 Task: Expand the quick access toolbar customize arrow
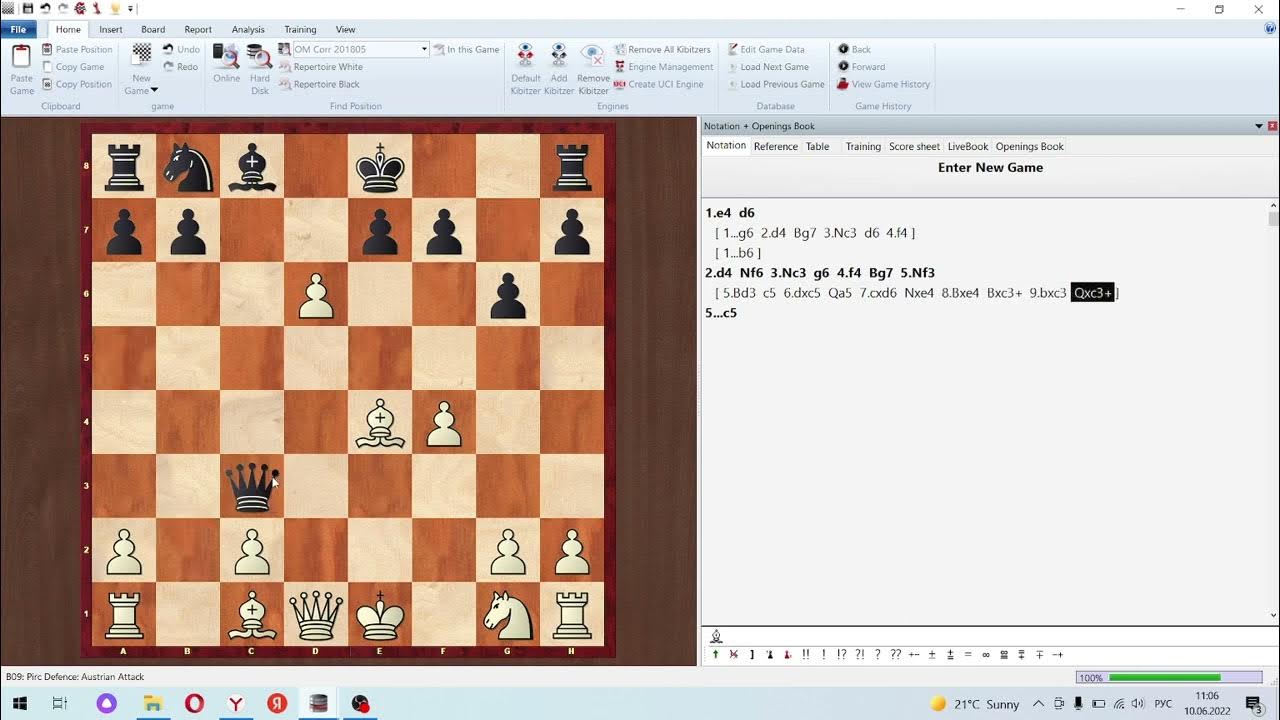coord(131,9)
